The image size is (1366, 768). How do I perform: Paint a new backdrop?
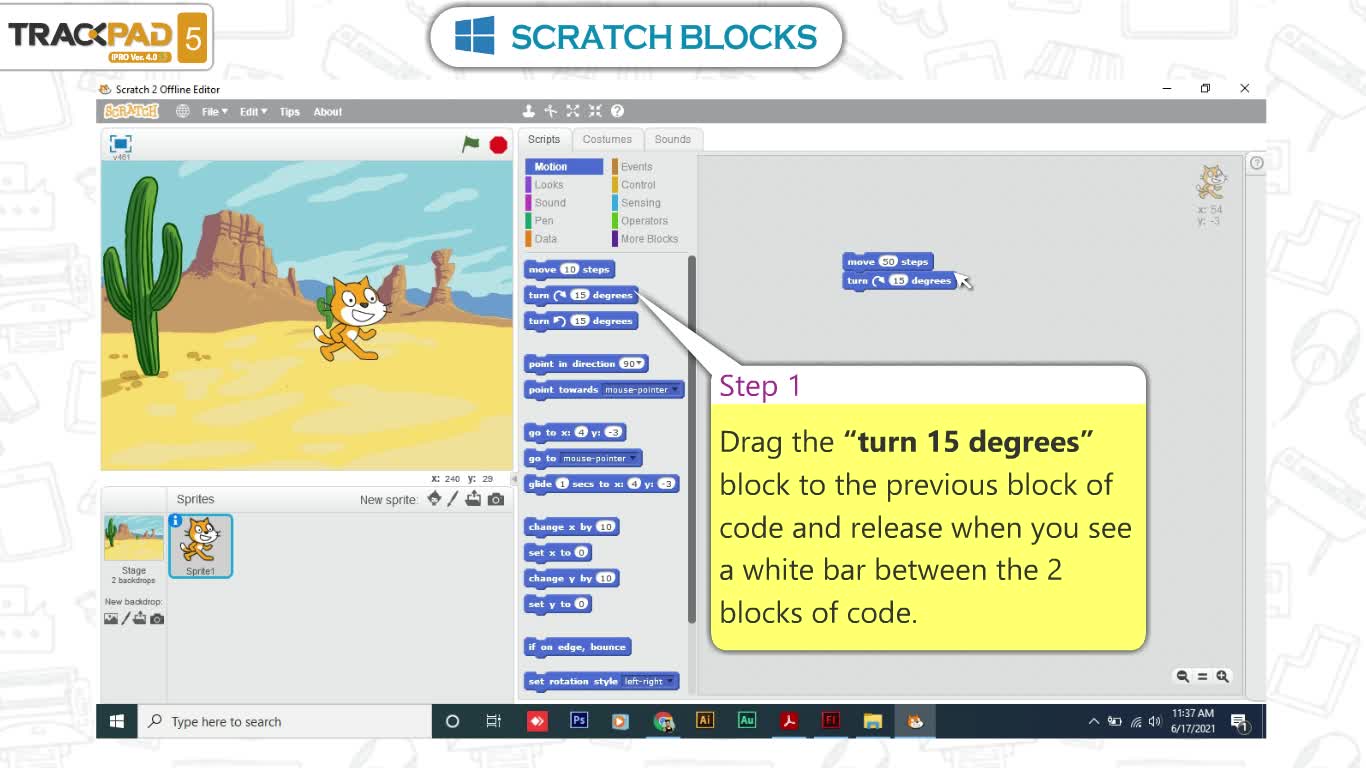click(x=126, y=618)
